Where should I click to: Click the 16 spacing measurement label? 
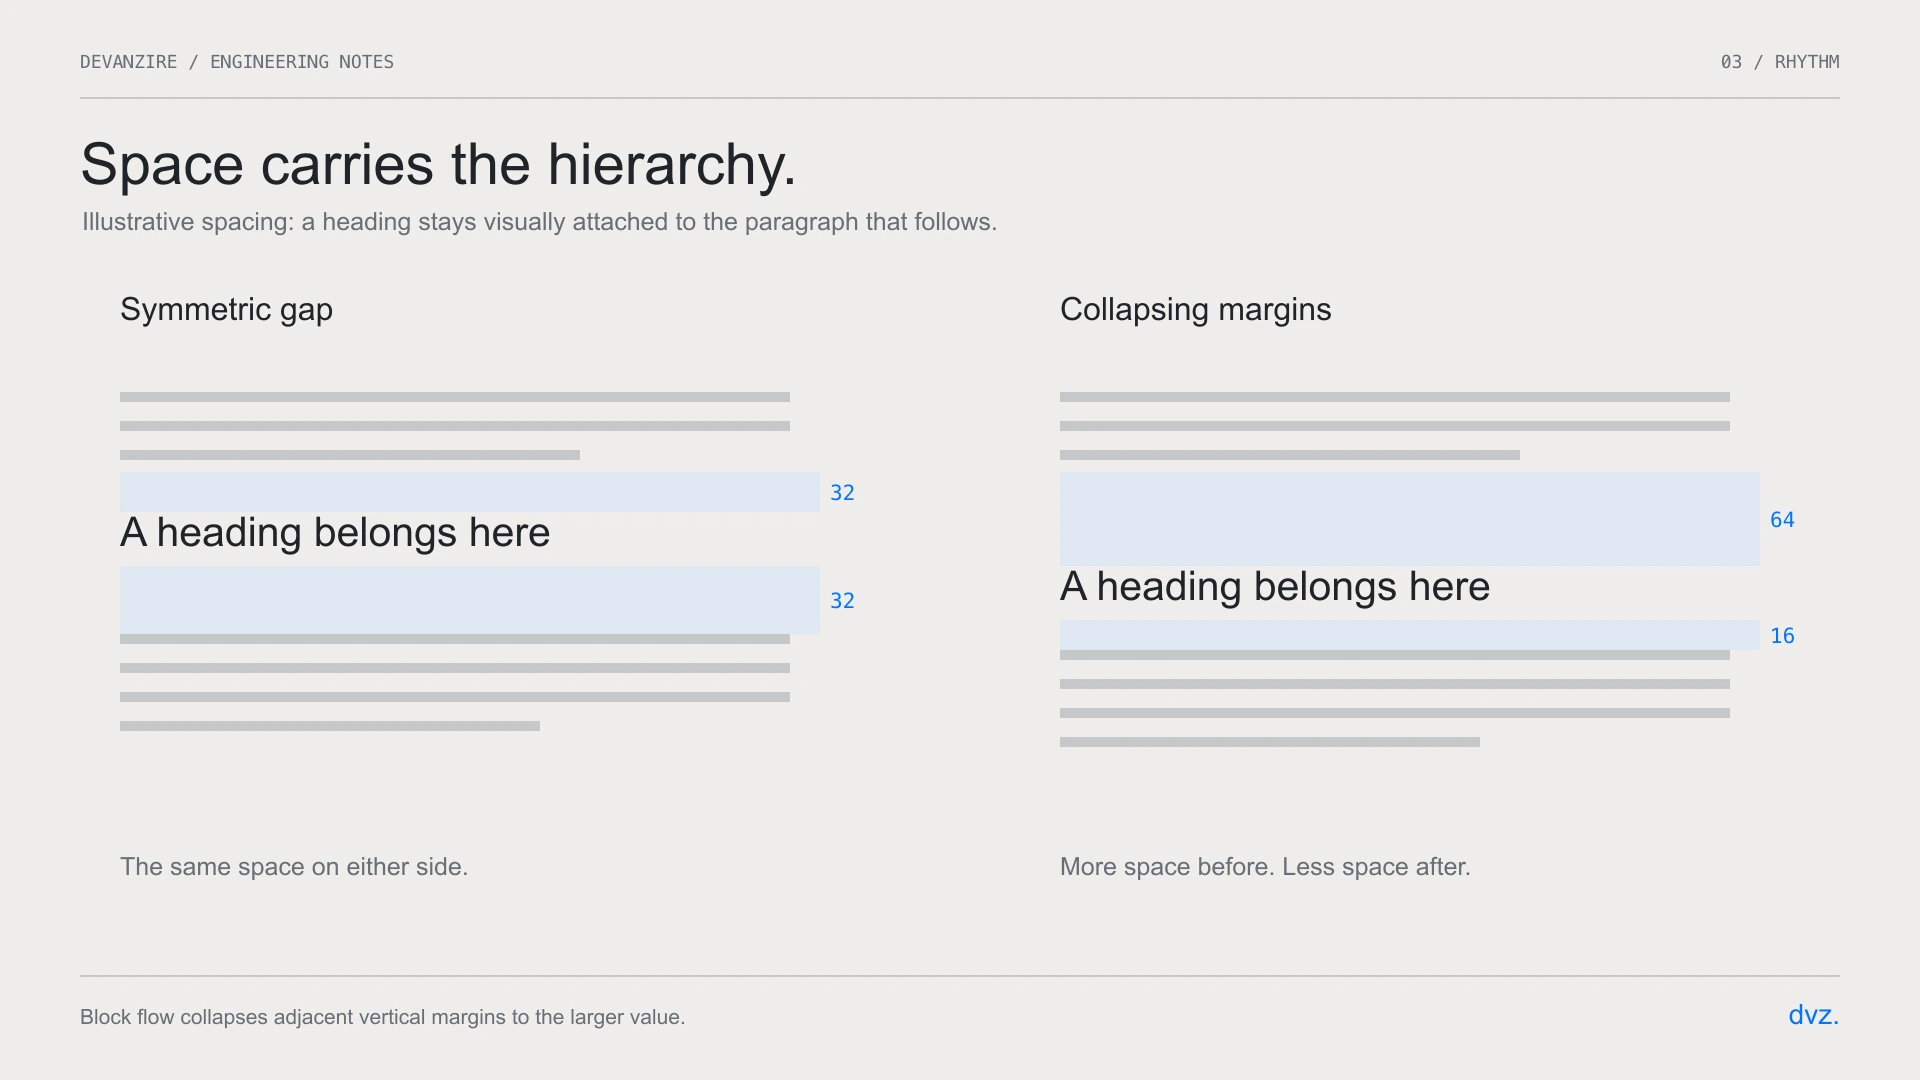pos(1782,636)
